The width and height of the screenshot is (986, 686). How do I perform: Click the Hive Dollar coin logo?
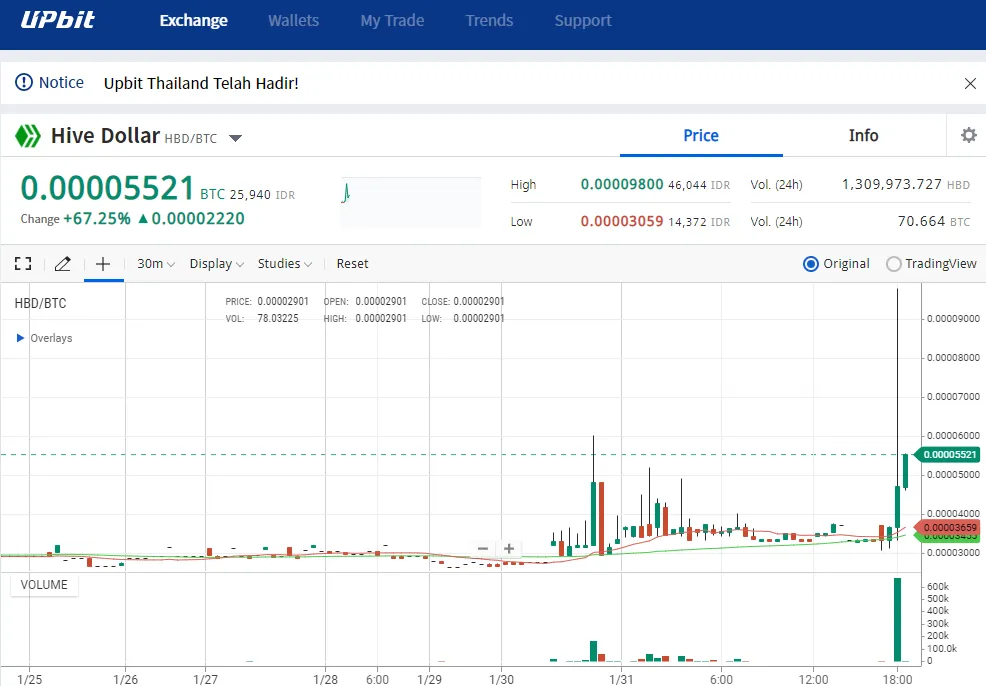coord(28,136)
